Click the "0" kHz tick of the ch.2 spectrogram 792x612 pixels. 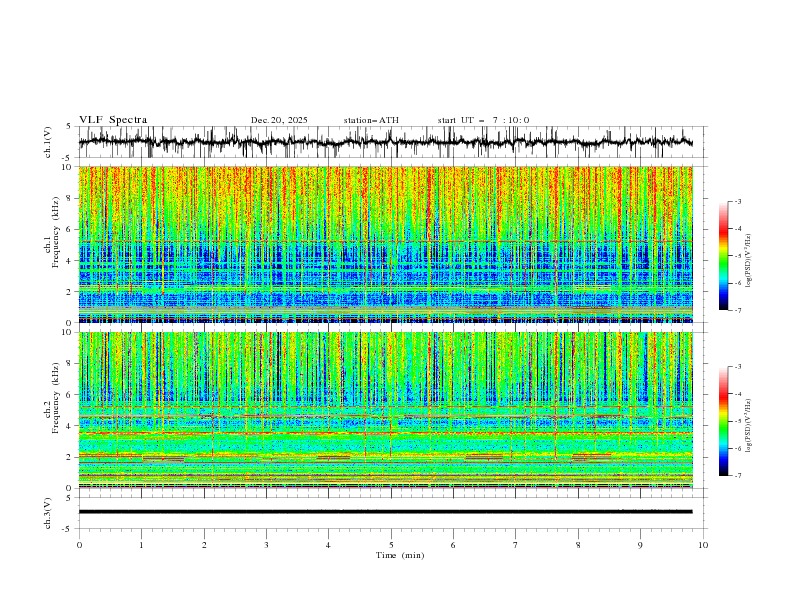71,488
